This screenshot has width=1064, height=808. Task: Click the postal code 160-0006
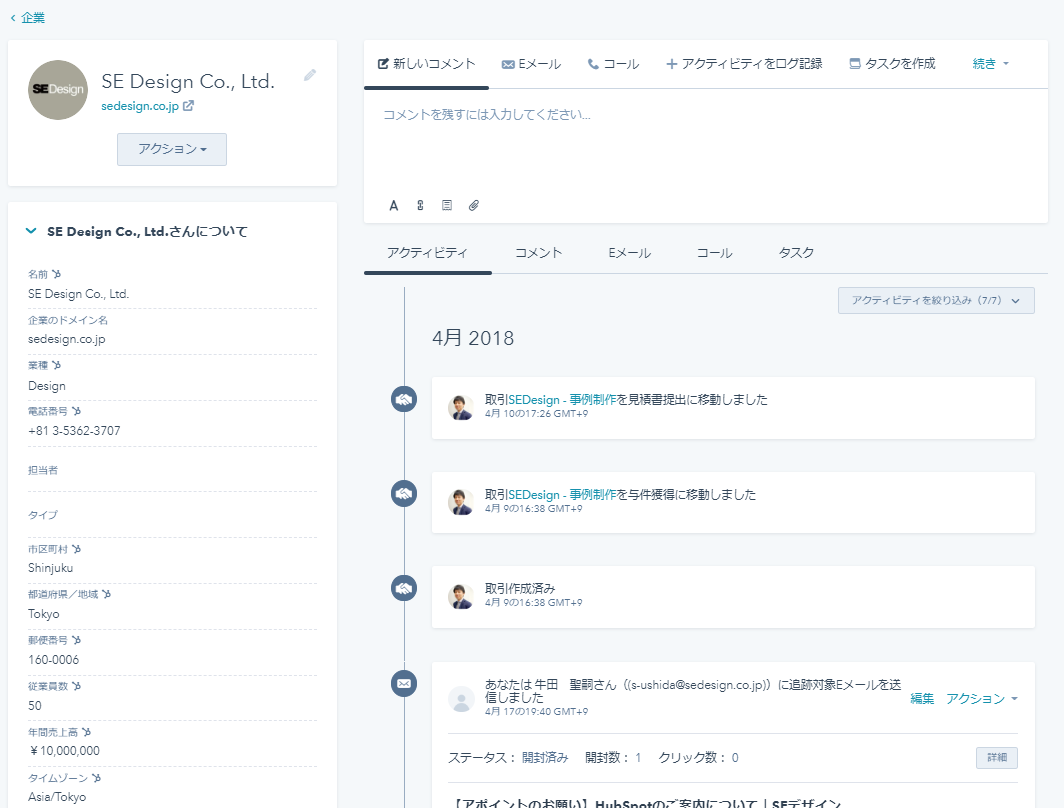coord(54,659)
